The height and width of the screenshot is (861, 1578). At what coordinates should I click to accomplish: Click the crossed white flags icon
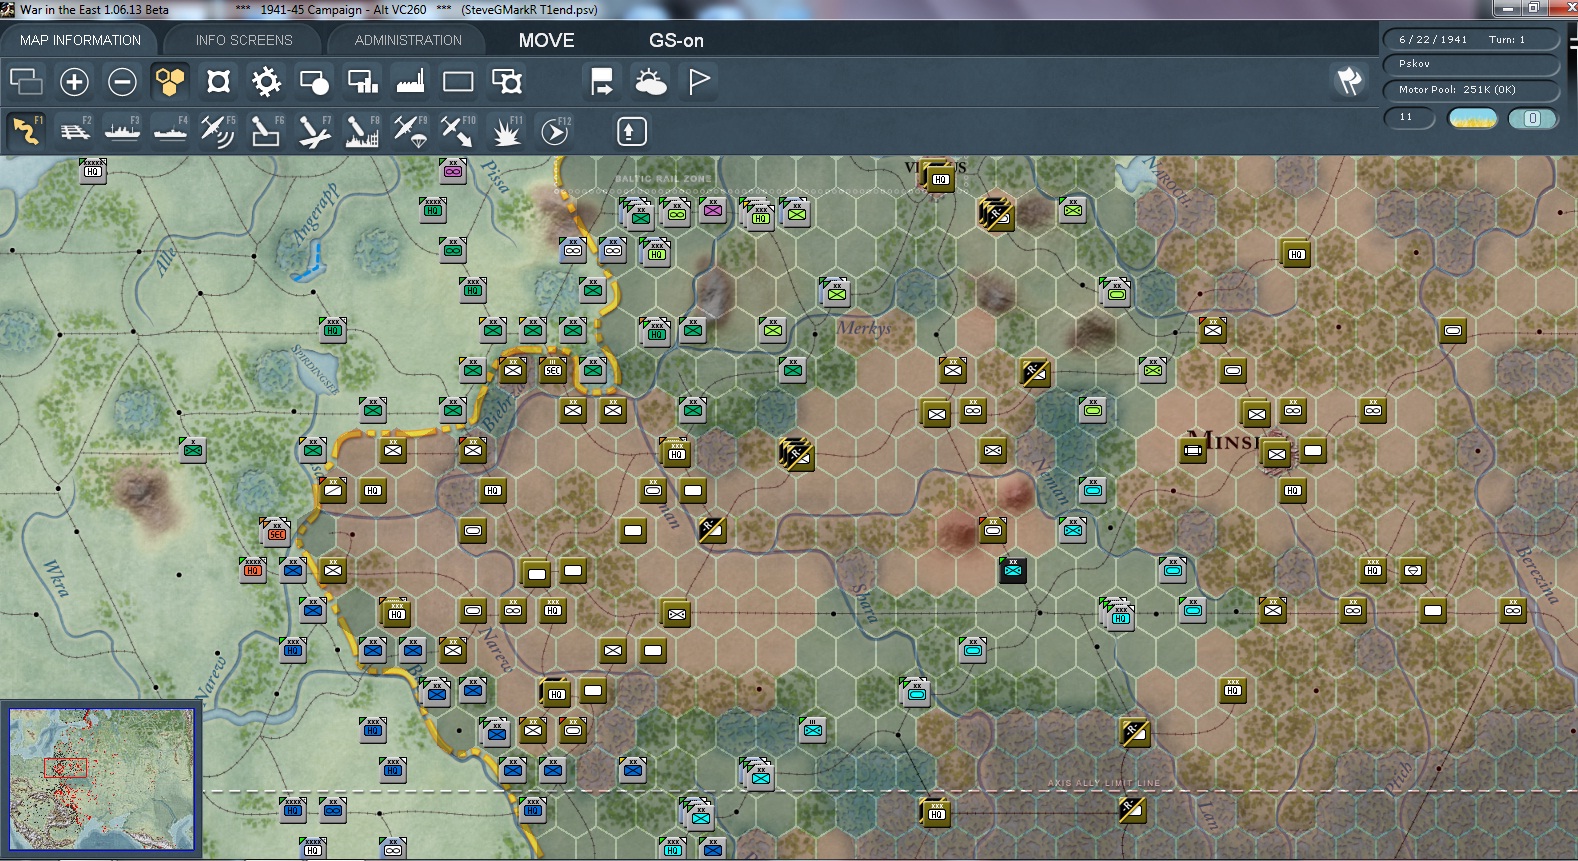(x=1349, y=81)
